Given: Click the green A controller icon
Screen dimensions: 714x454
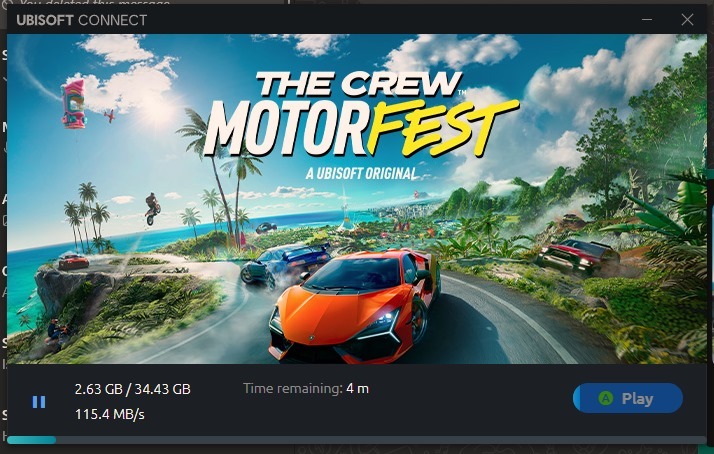Looking at the screenshot, I should 606,398.
